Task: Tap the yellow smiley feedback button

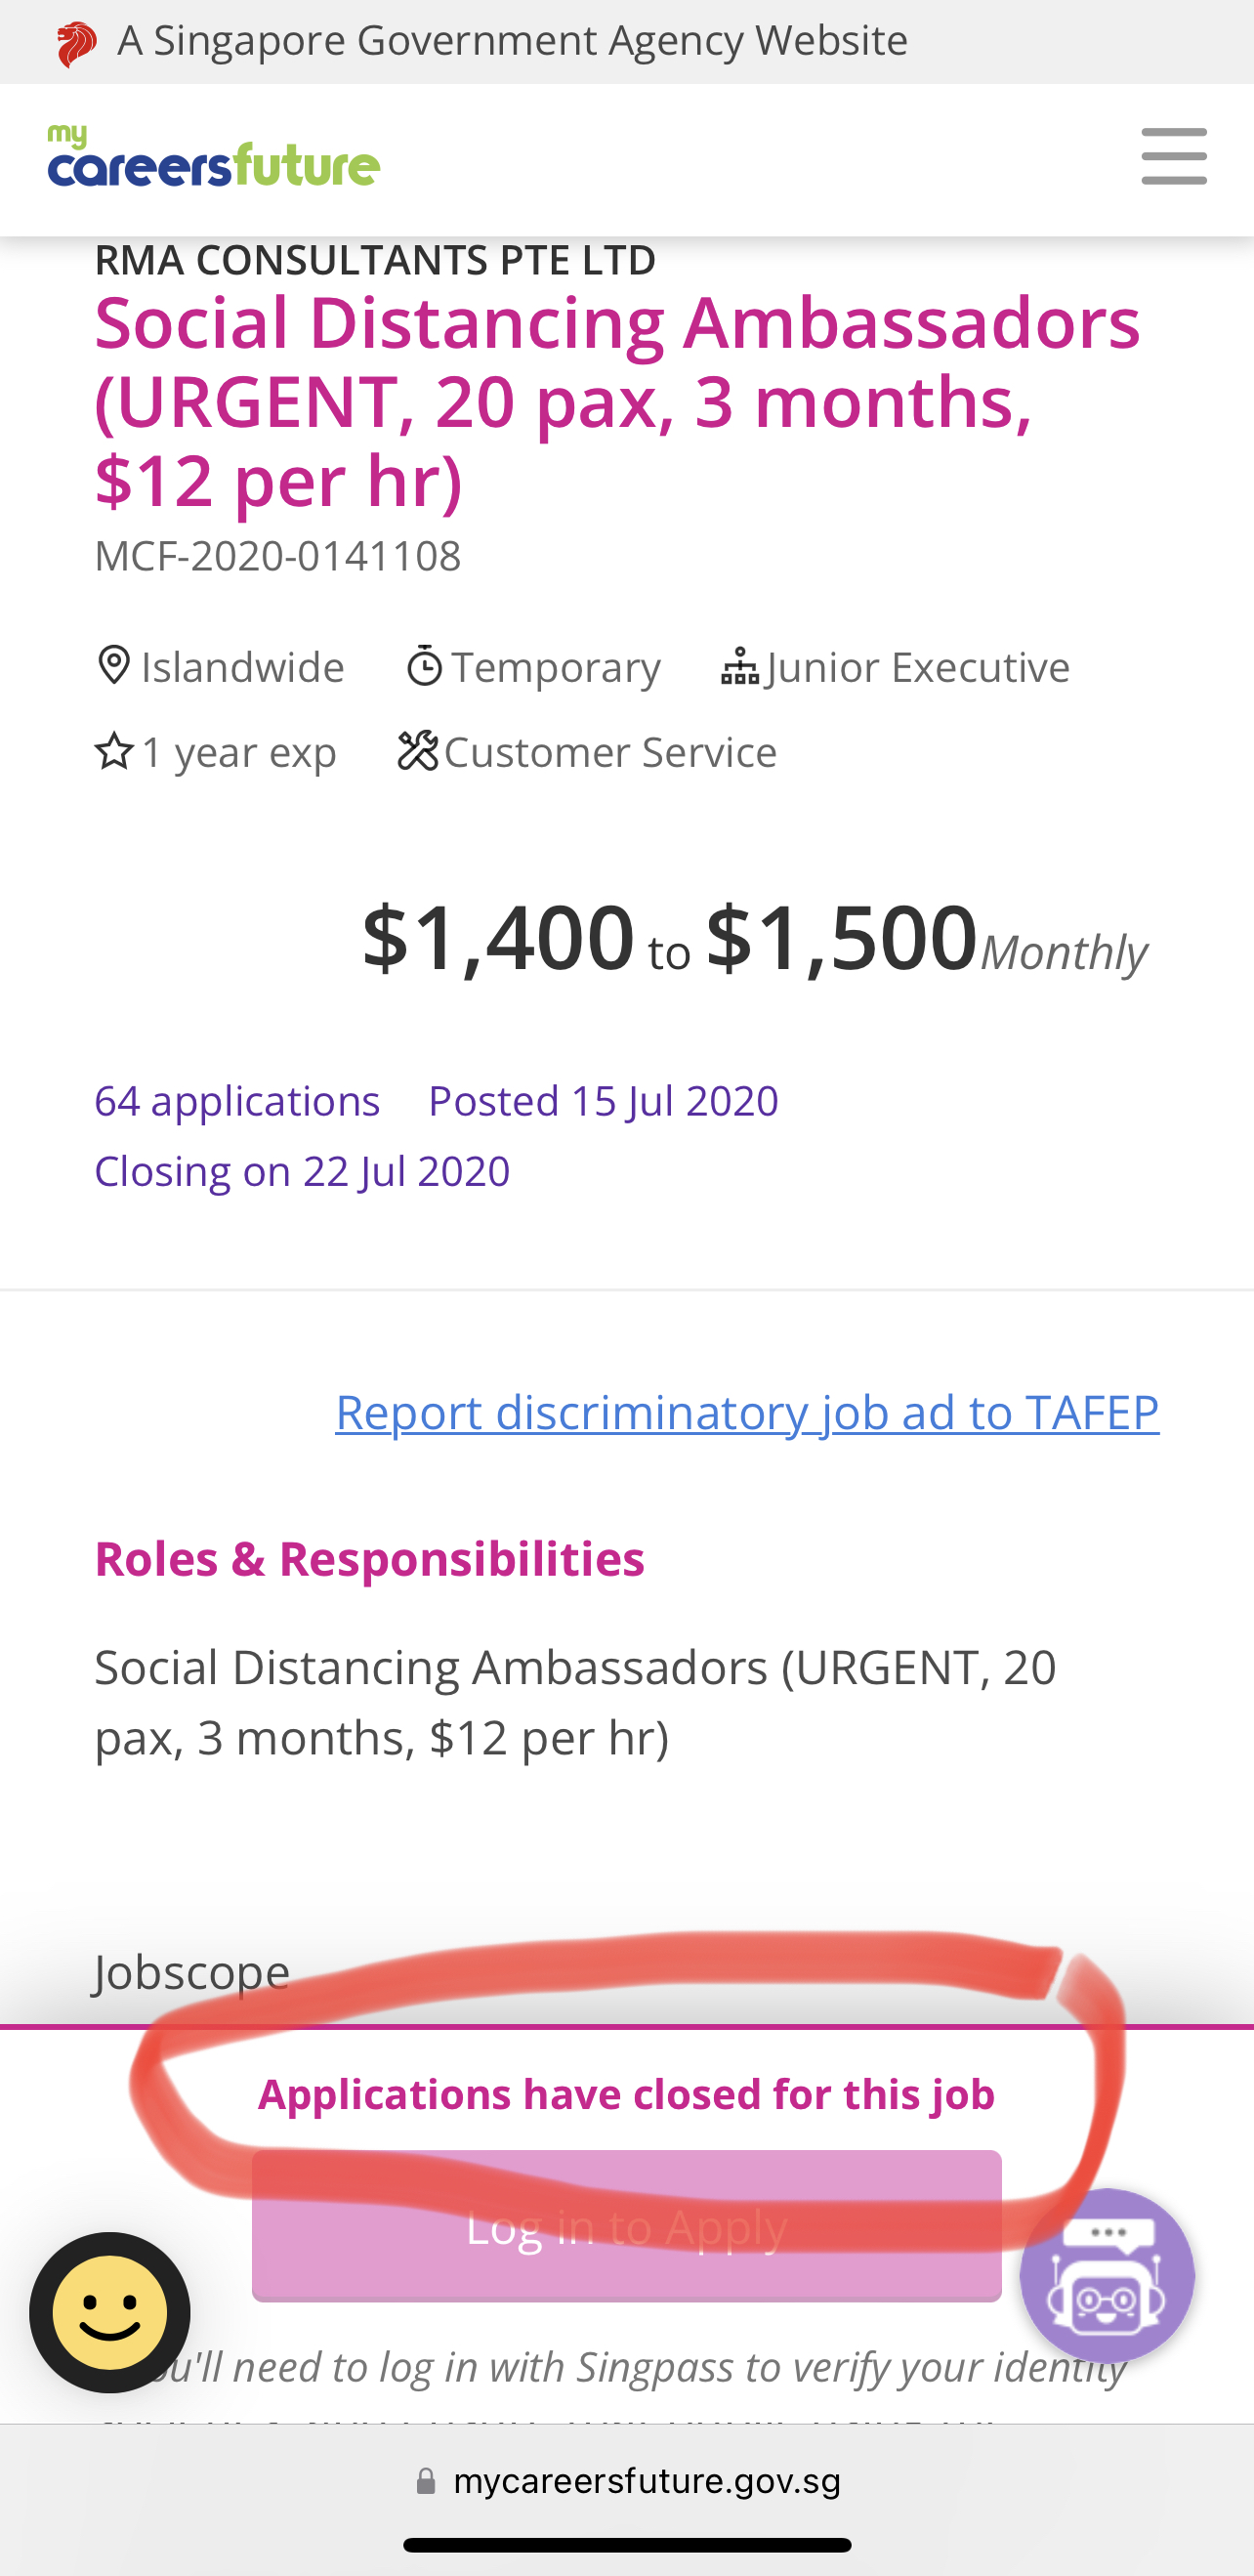Action: point(110,2312)
